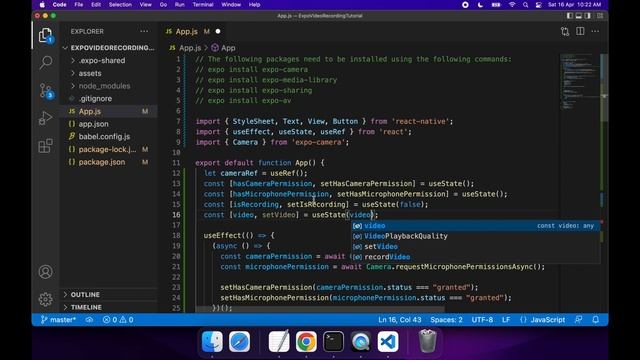Open Visual Studio Code from the Dock
Image resolution: width=640 pixels, height=360 pixels.
point(388,341)
